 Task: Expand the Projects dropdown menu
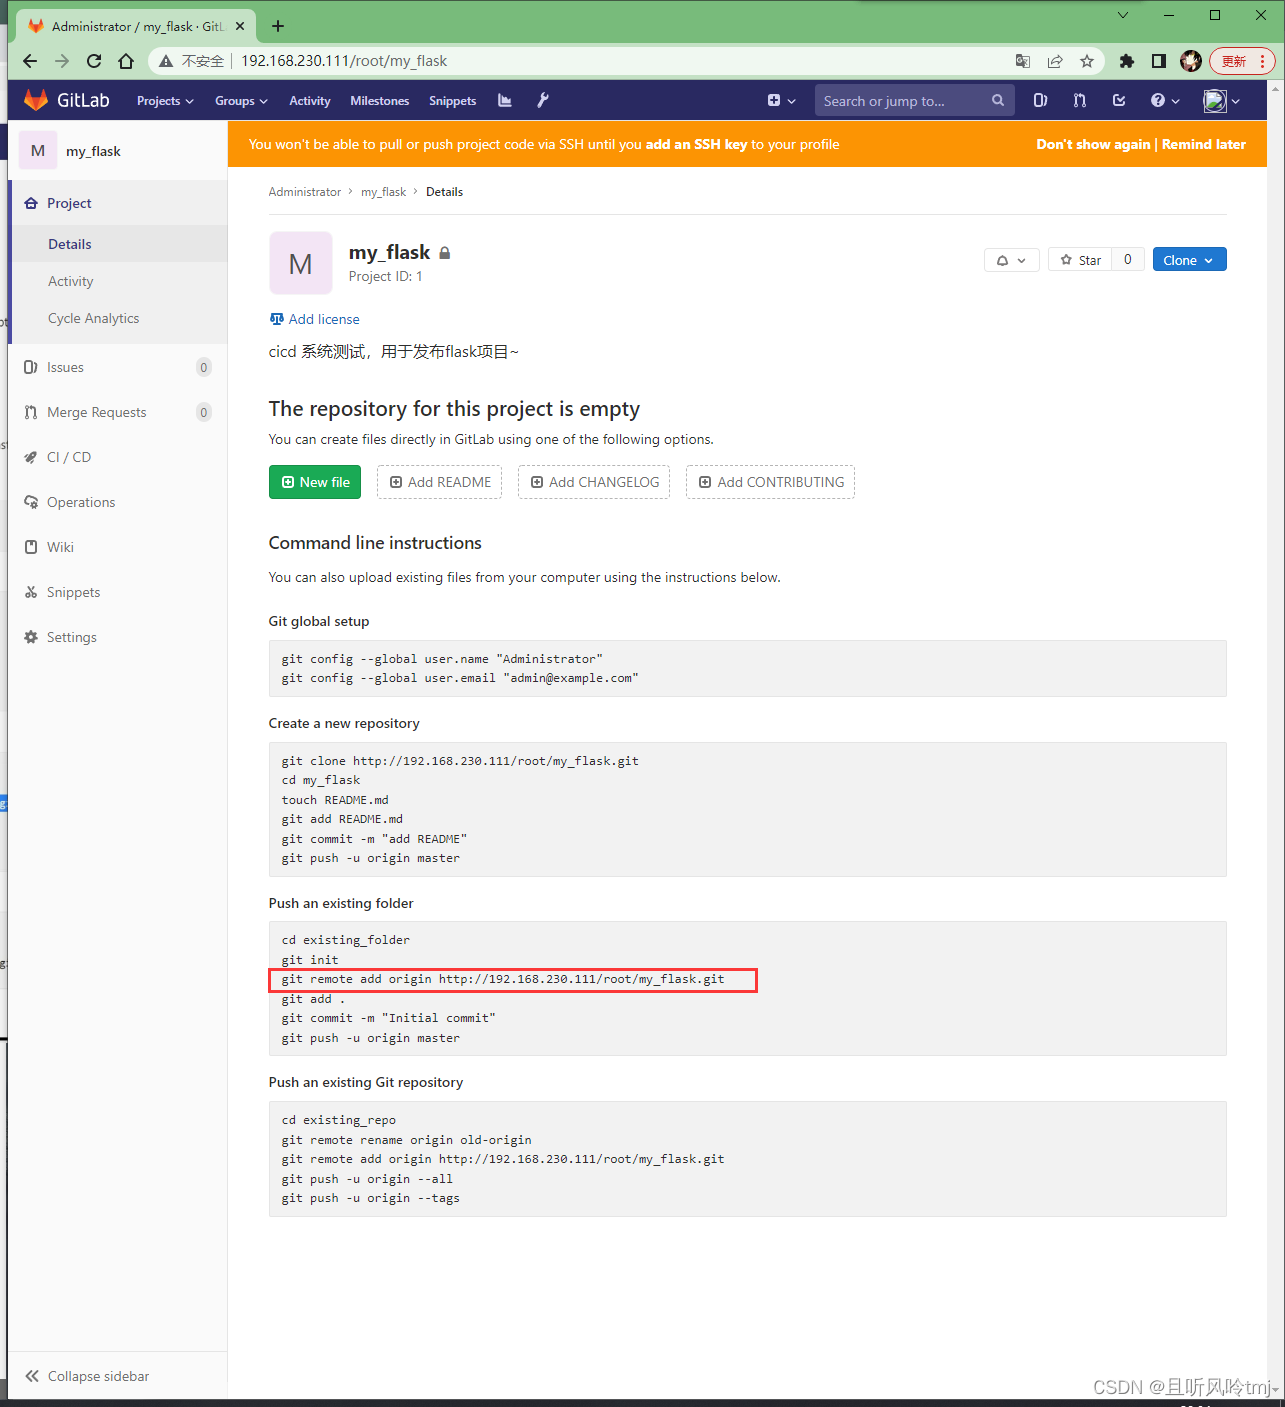165,101
